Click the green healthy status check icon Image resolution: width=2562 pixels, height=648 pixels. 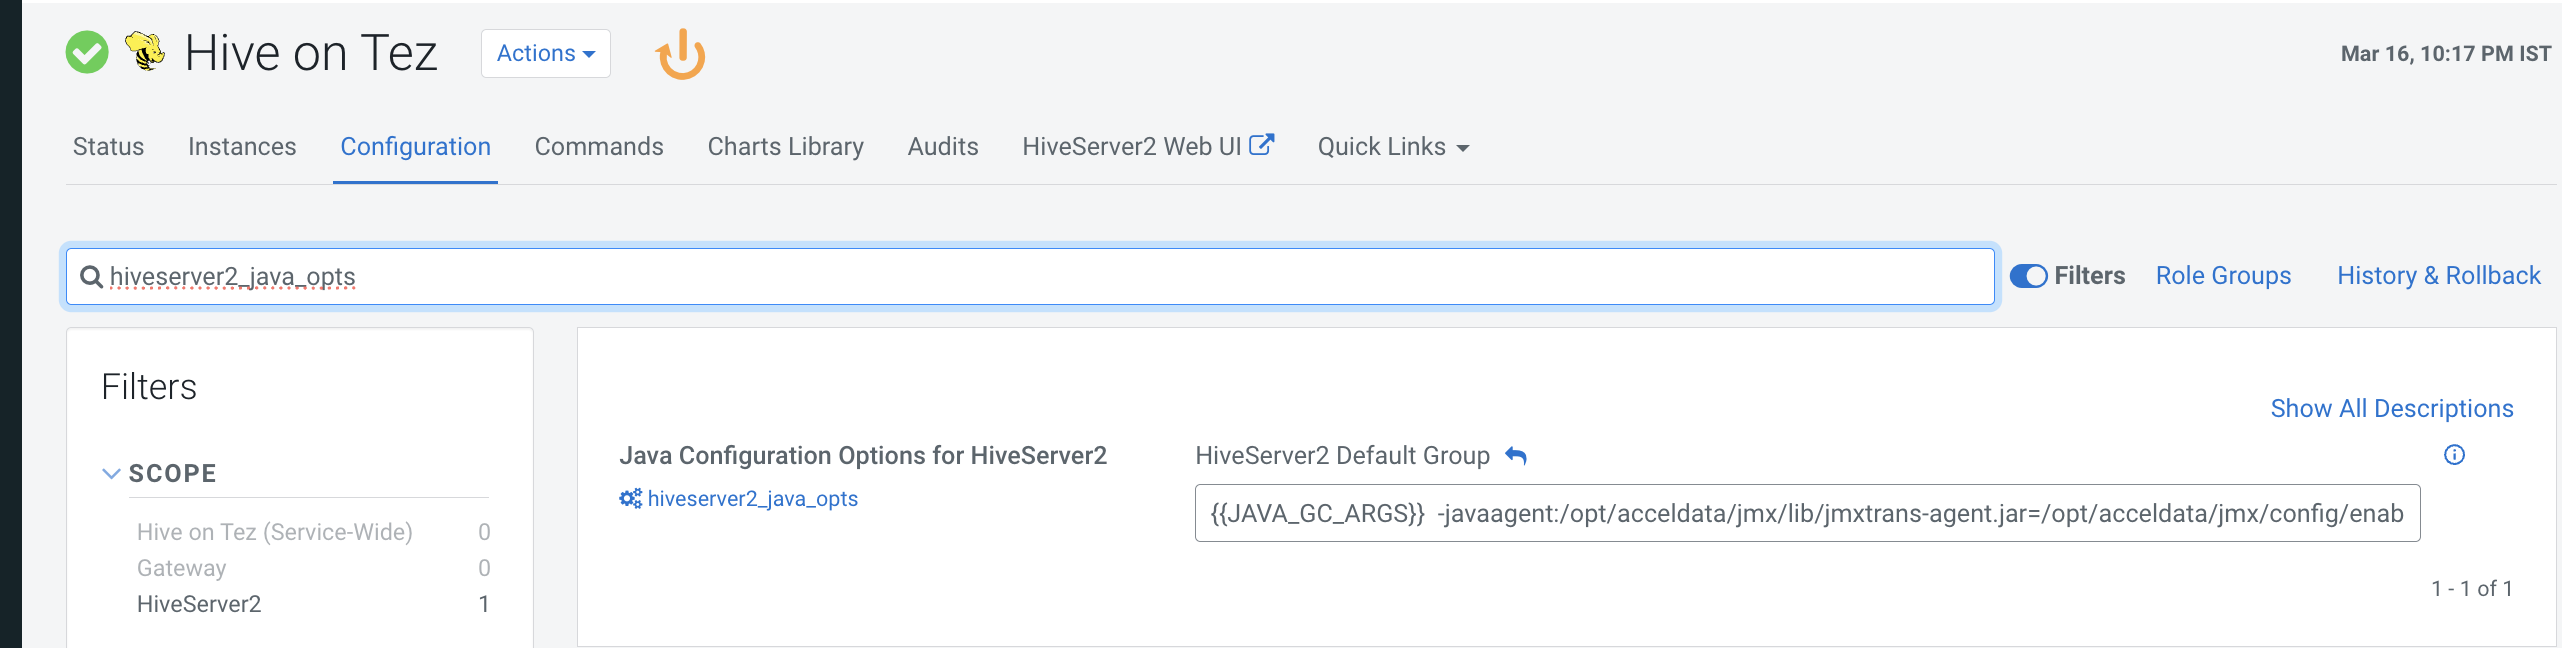[x=87, y=53]
